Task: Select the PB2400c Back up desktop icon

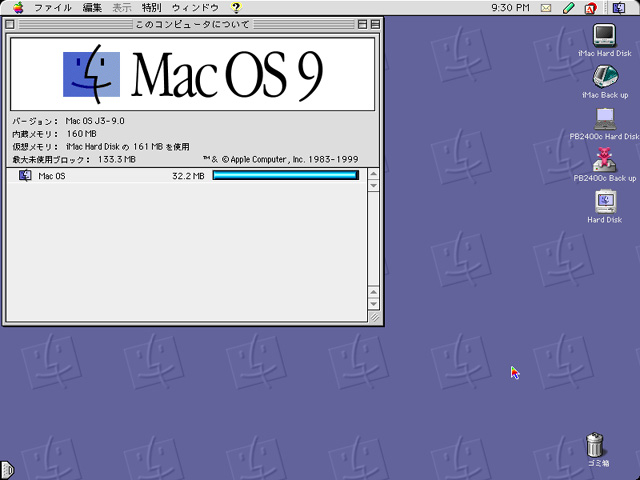Action: pos(604,160)
